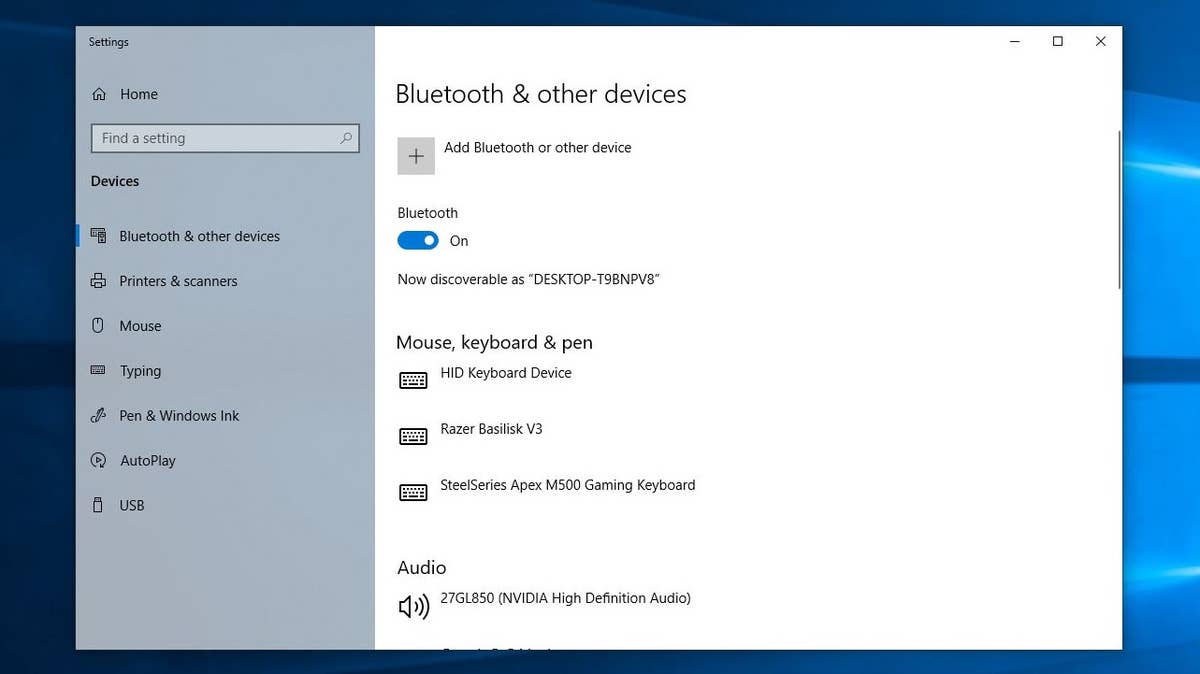Click the Find a setting search box
This screenshot has height=674, width=1200.
click(215, 138)
